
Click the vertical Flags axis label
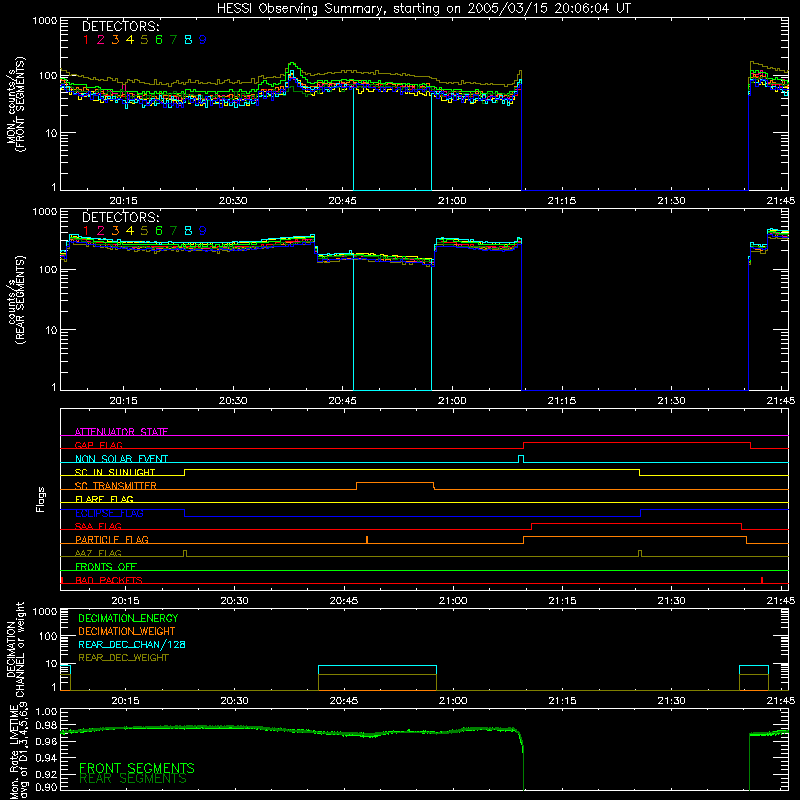[41, 499]
